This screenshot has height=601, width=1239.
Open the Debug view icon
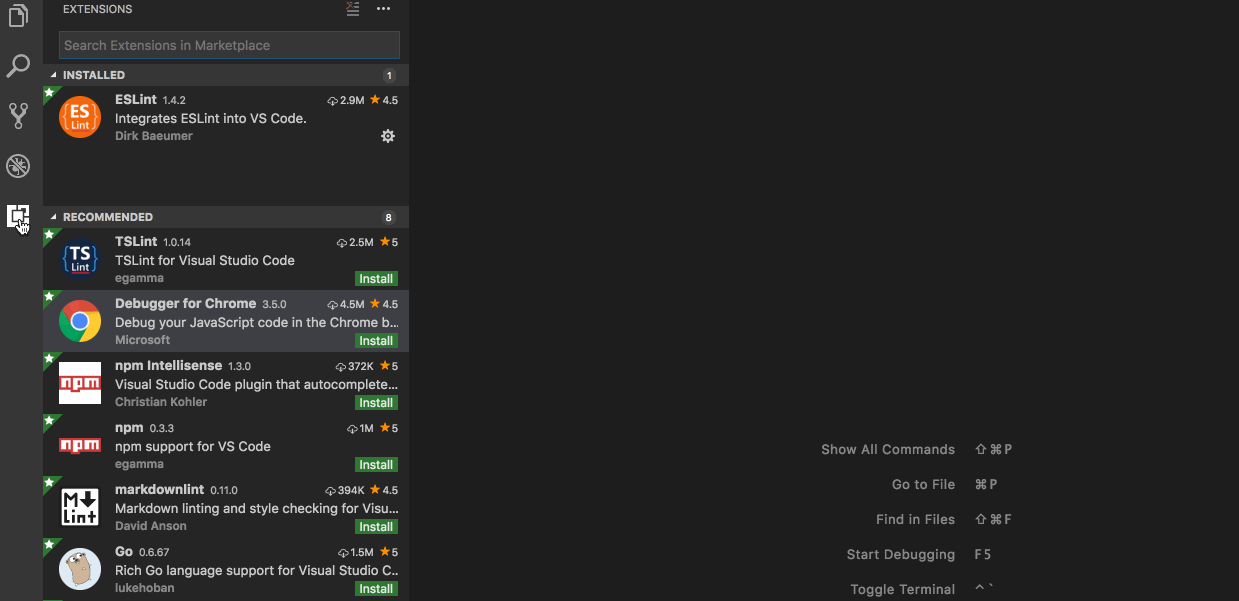pyautogui.click(x=18, y=166)
